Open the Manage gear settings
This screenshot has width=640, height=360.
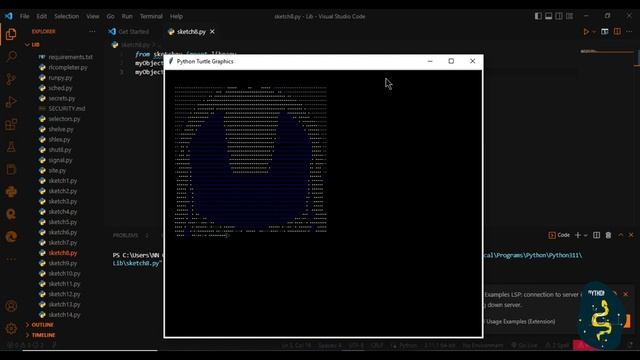pyautogui.click(x=11, y=328)
